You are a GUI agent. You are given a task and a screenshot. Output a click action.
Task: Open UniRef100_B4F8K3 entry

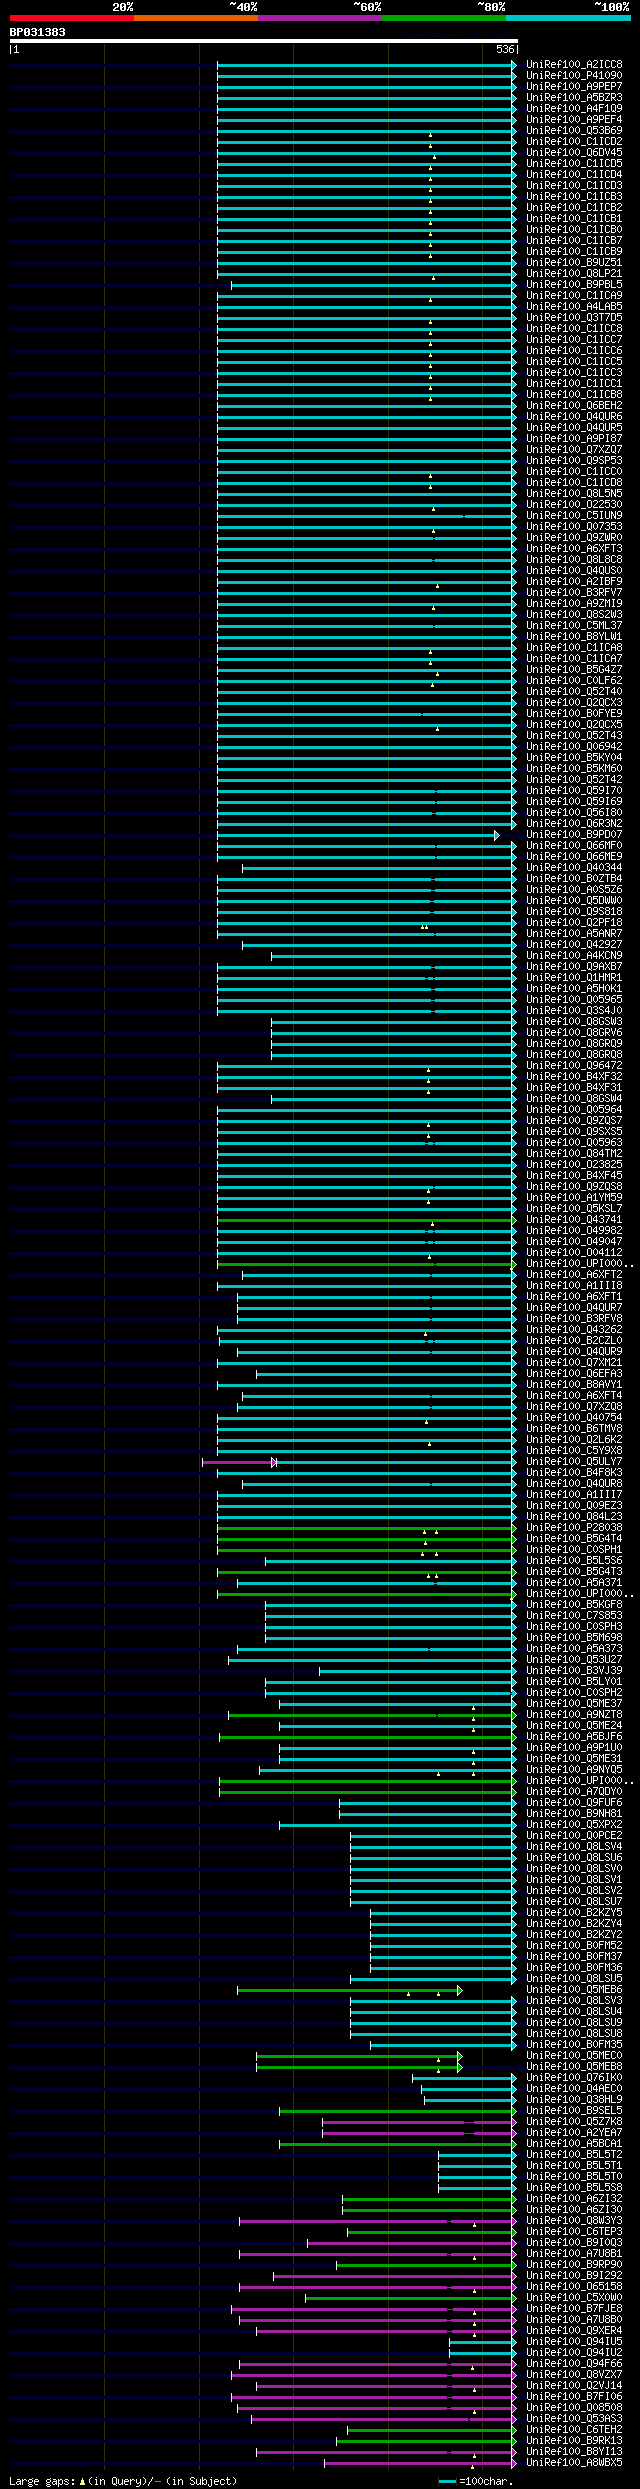[574, 1472]
